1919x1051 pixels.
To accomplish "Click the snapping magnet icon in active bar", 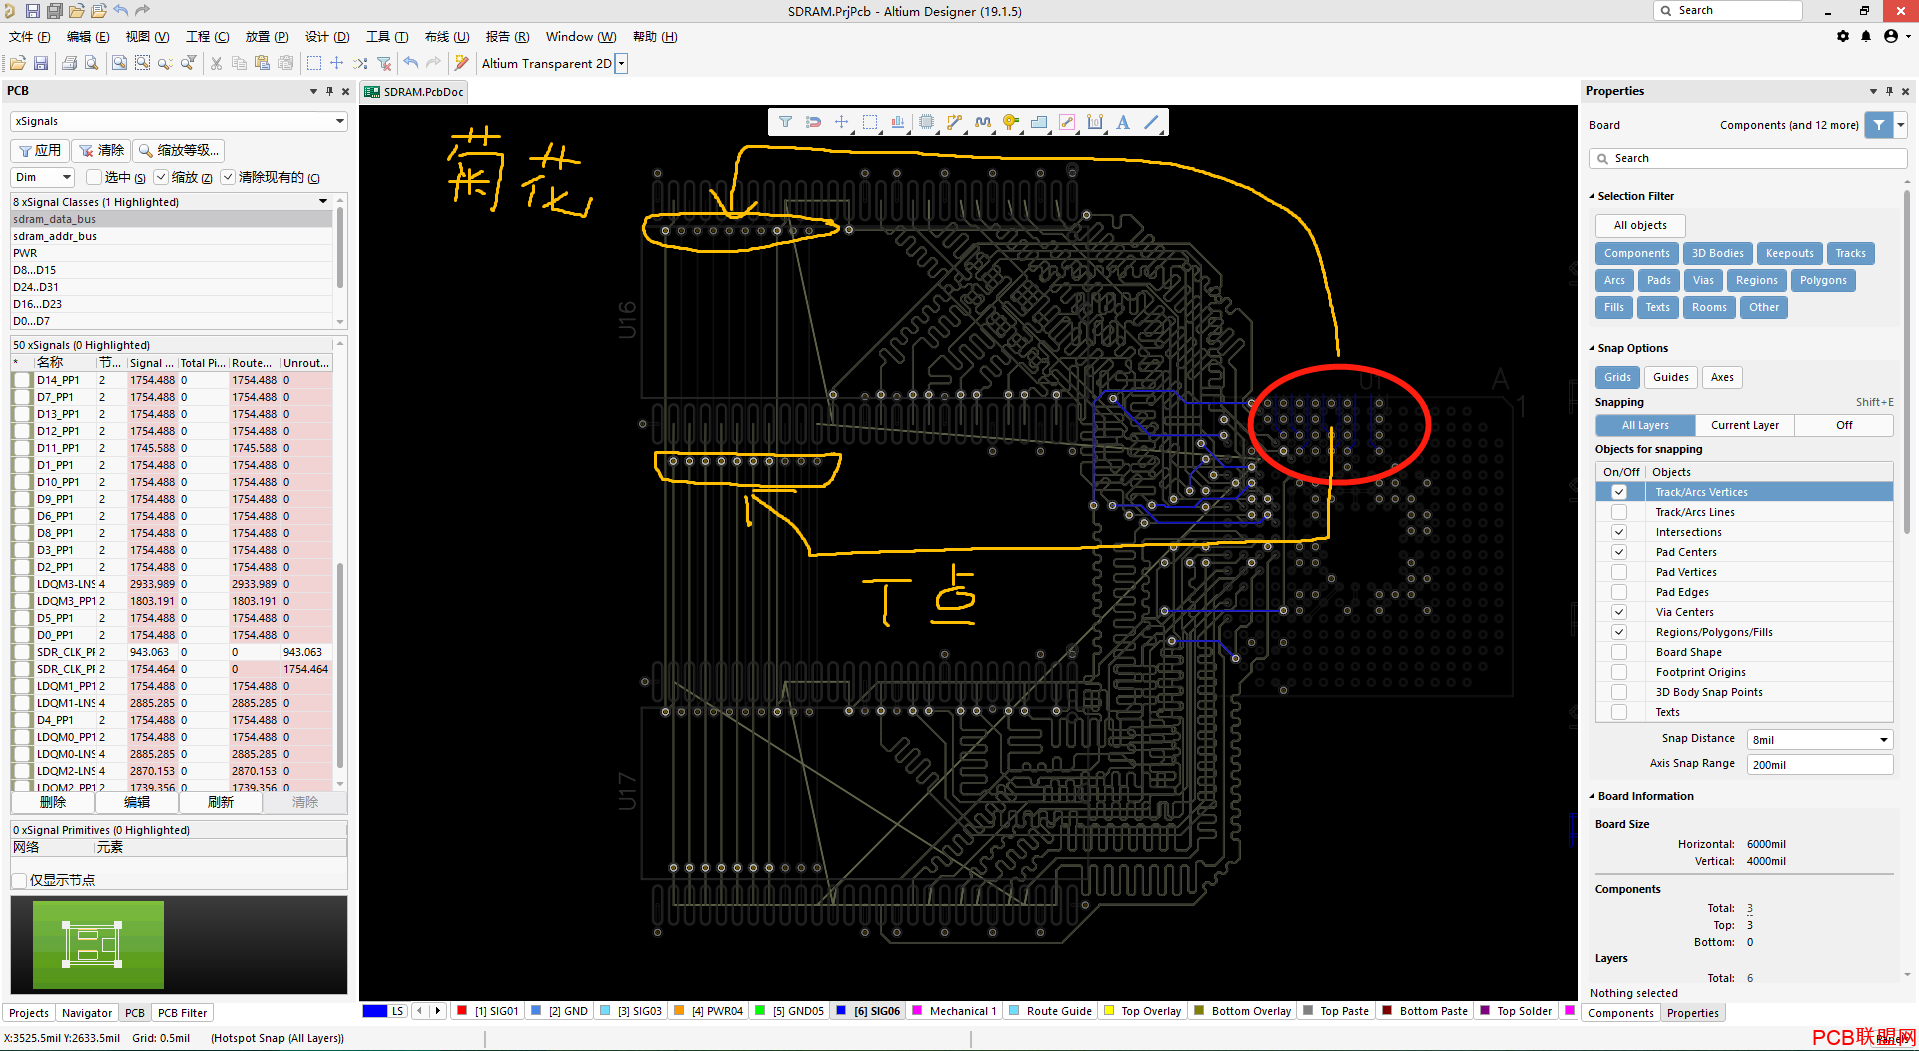I will pyautogui.click(x=813, y=122).
